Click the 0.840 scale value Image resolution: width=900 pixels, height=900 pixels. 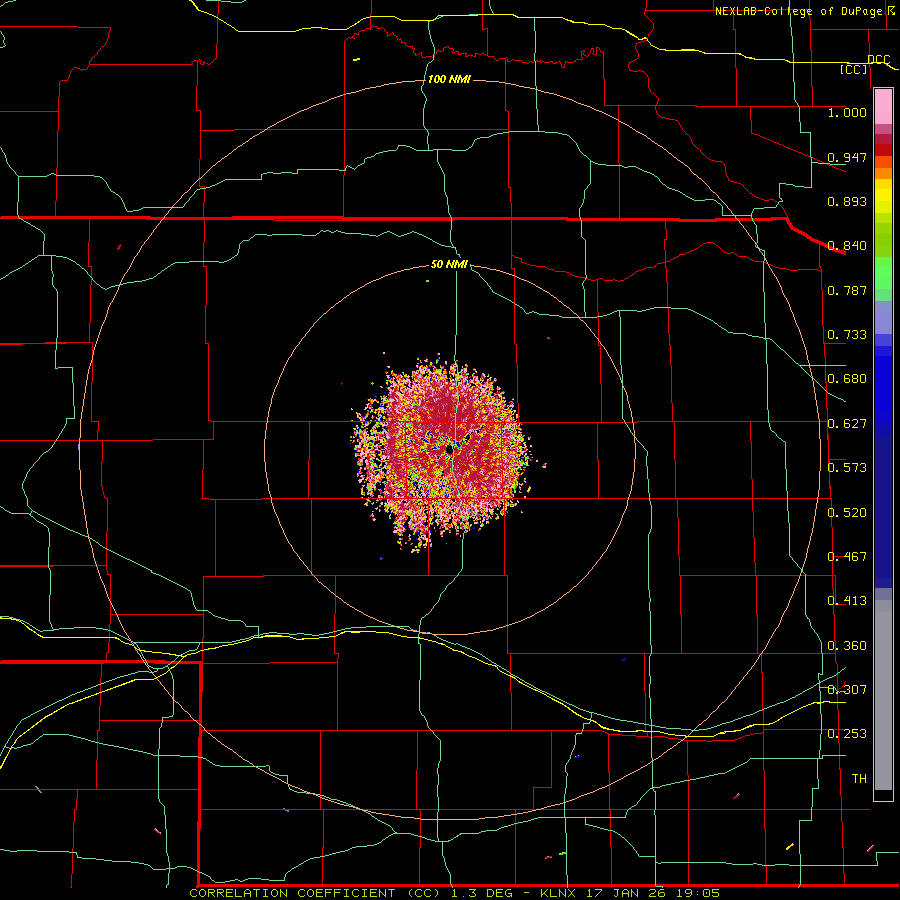(x=847, y=246)
